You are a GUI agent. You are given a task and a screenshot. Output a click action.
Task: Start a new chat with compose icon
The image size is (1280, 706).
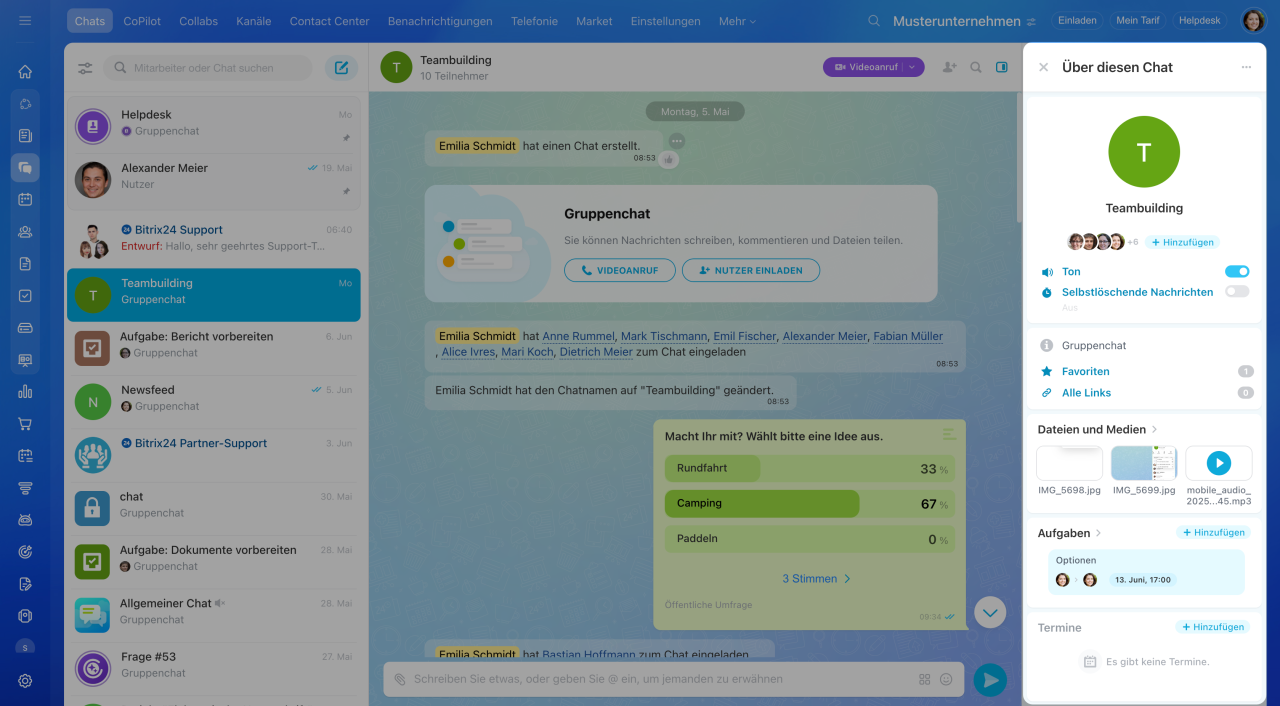pos(341,68)
